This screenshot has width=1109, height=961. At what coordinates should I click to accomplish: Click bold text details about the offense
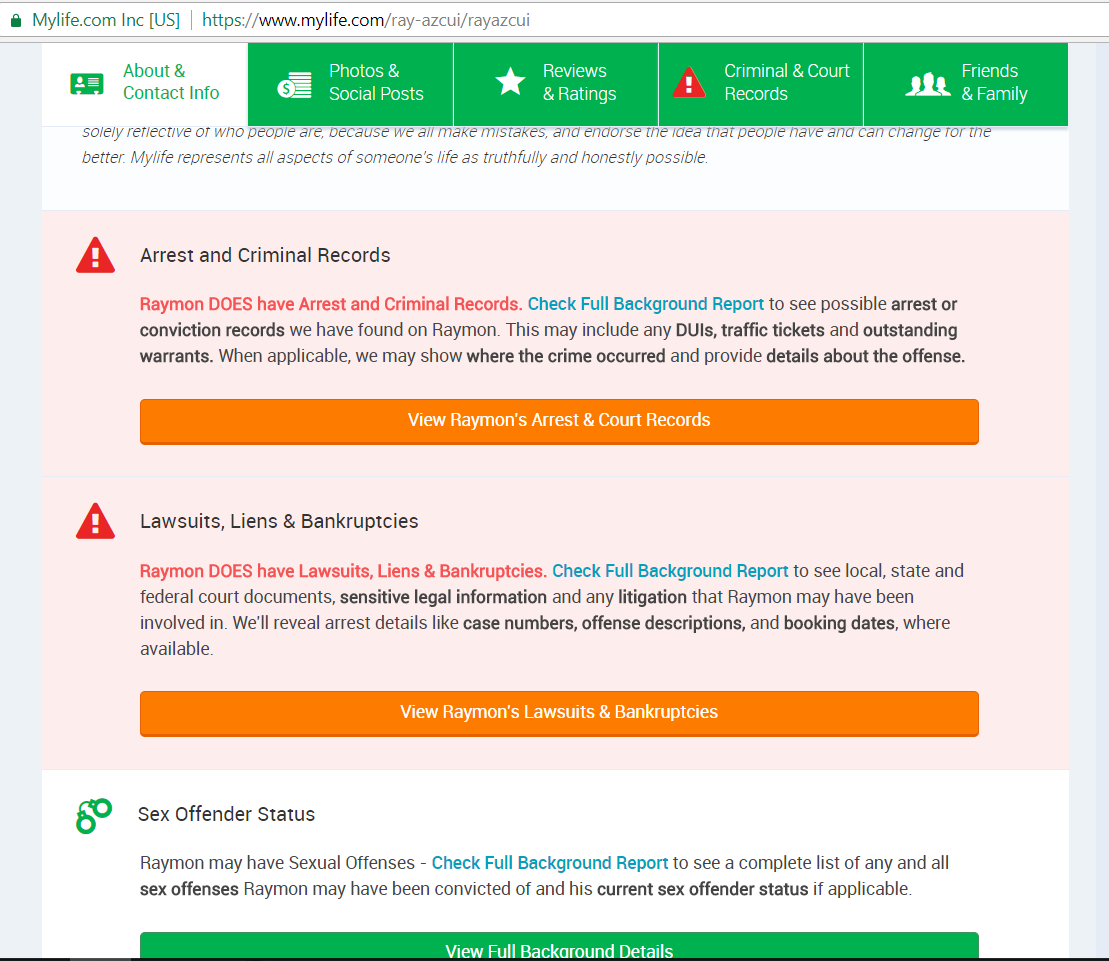coord(866,356)
